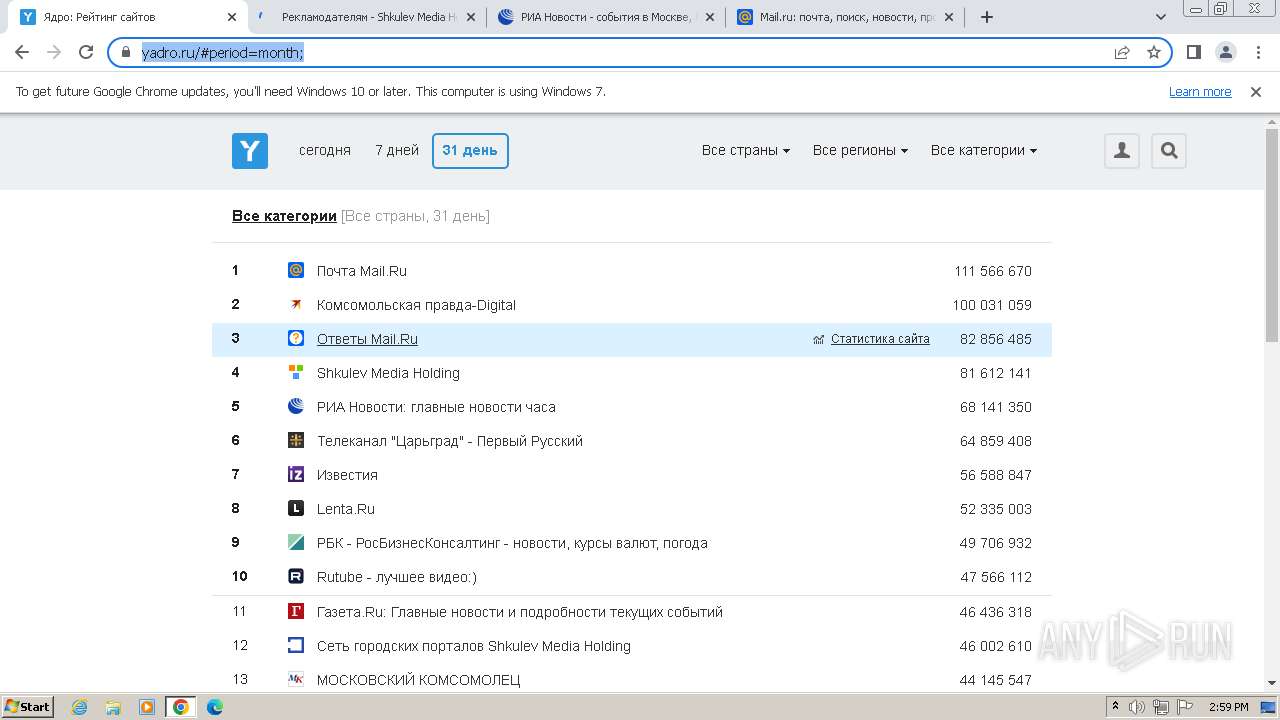The image size is (1280, 720).
Task: Show hidden system tray icons arrow
Action: tap(1115, 707)
